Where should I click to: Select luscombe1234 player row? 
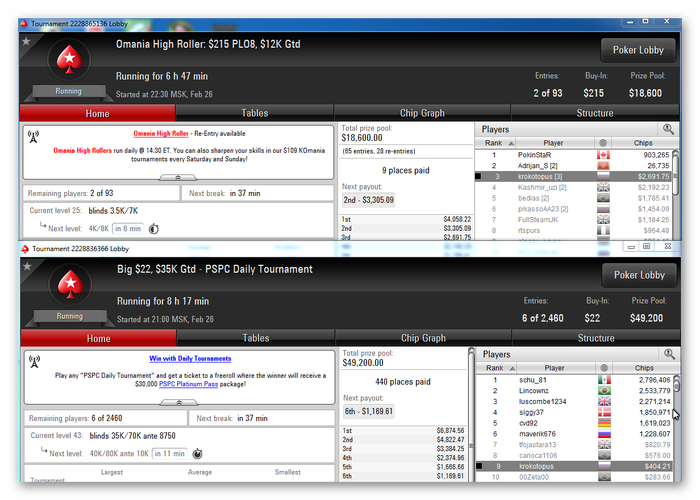coord(574,401)
